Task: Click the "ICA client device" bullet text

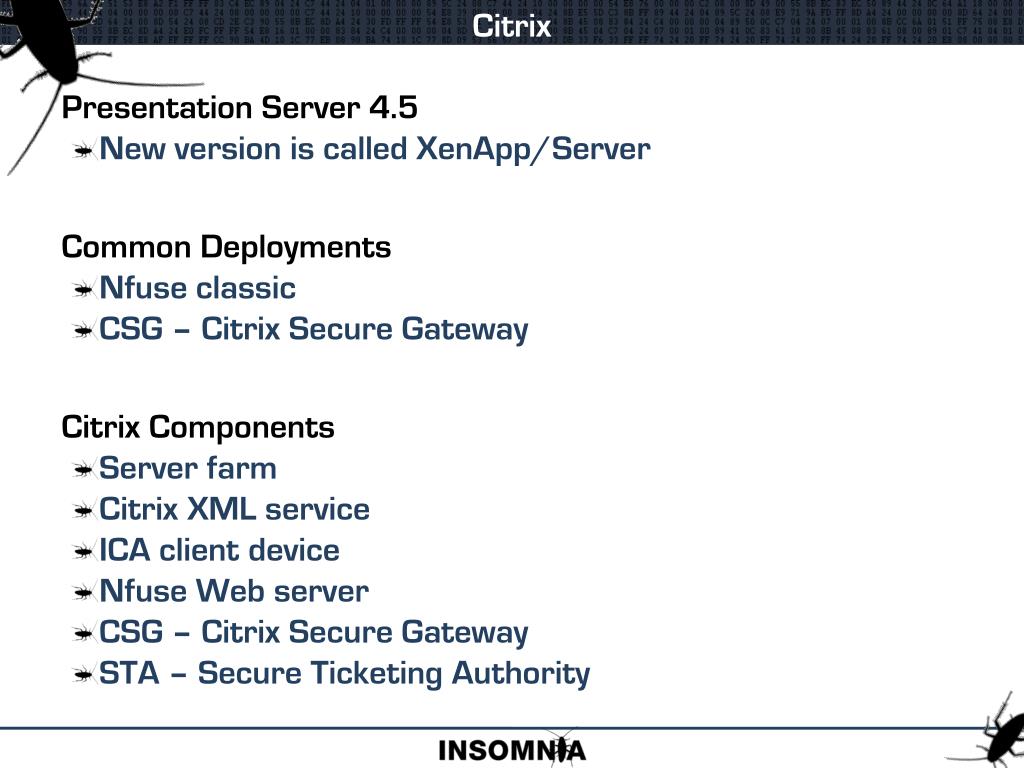Action: 219,551
